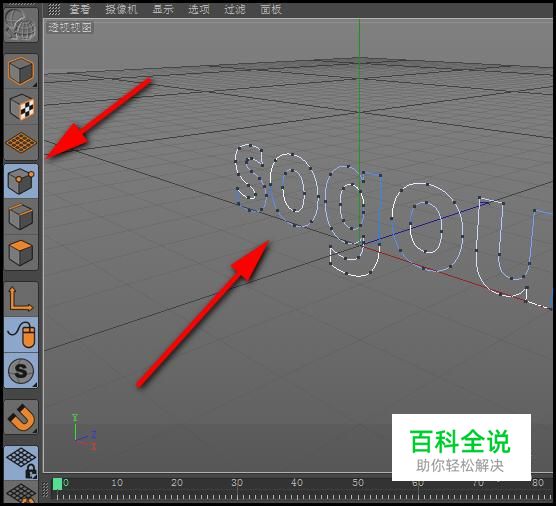Open the 显示 display menu
Screen dimensions: 556x506
coord(163,10)
